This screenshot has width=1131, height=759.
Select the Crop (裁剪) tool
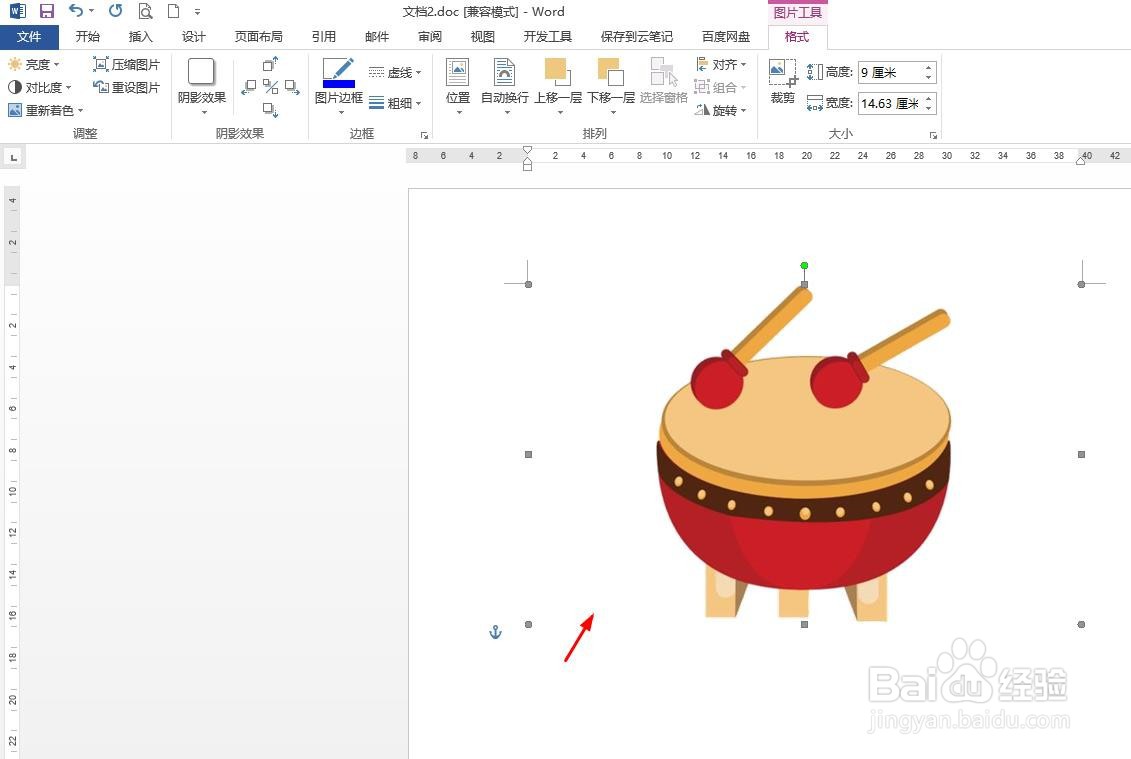[x=783, y=82]
